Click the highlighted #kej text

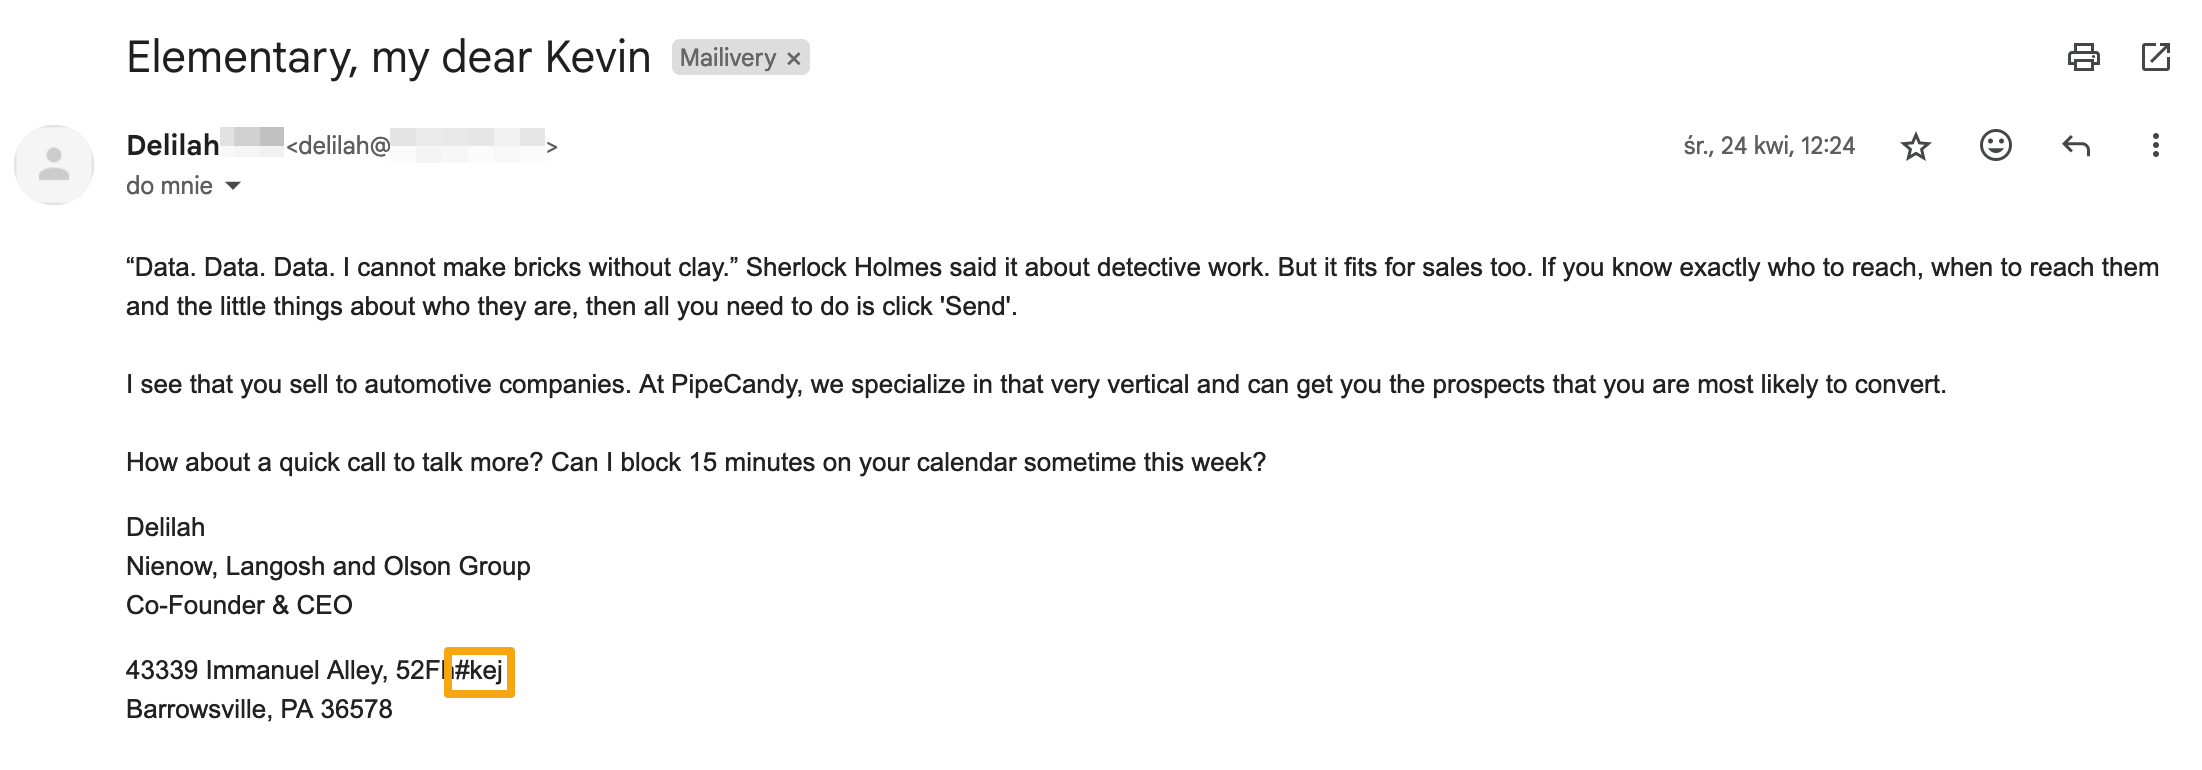pos(479,671)
